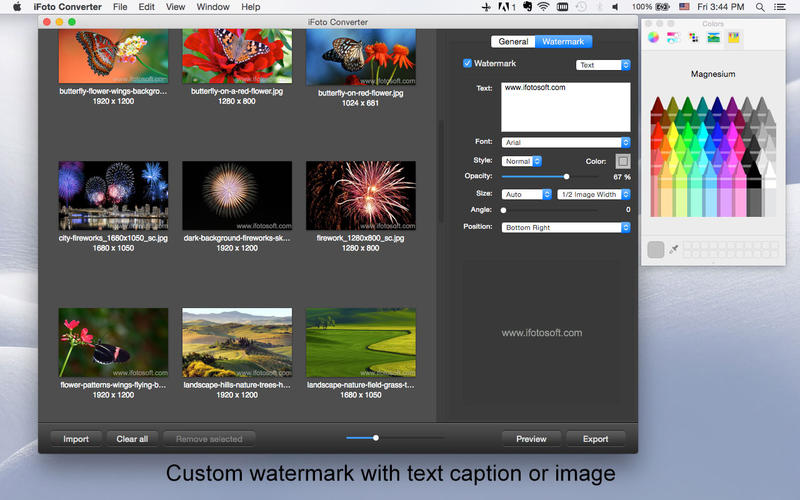The height and width of the screenshot is (500, 800).
Task: Click the current color swatch in Colors window
Action: (x=656, y=249)
